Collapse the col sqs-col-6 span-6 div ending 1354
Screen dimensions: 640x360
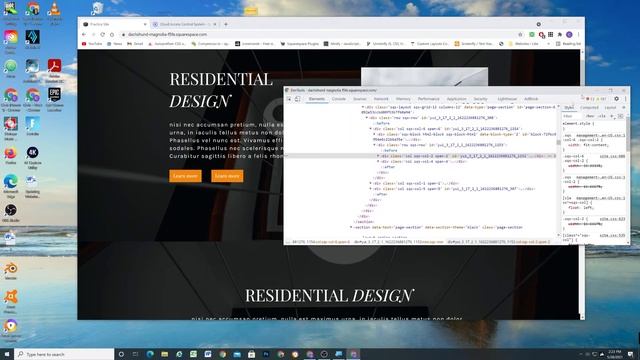371,129
